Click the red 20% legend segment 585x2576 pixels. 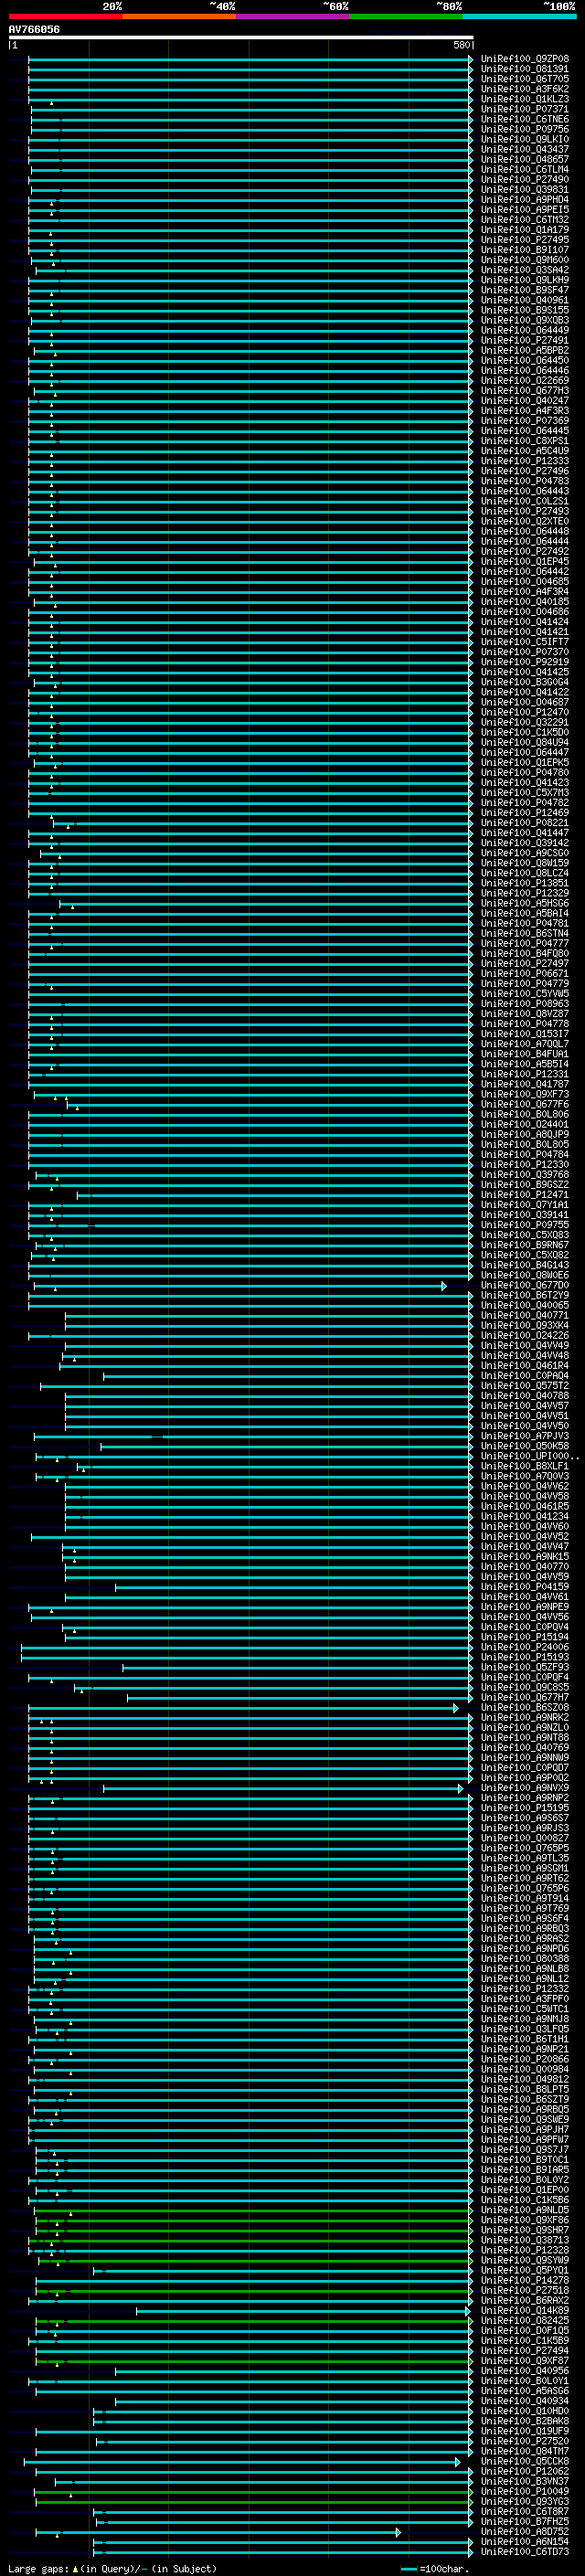point(65,16)
